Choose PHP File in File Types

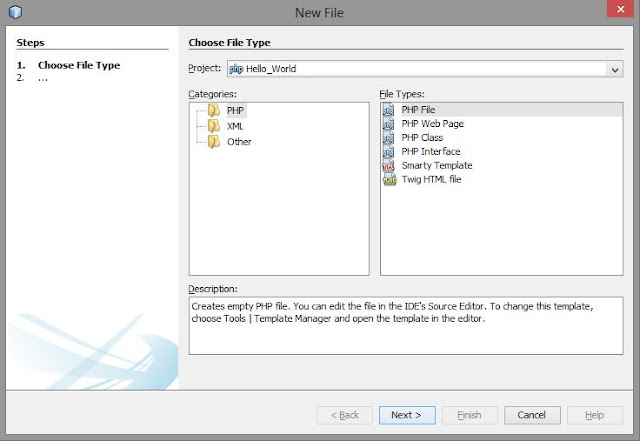502,109
